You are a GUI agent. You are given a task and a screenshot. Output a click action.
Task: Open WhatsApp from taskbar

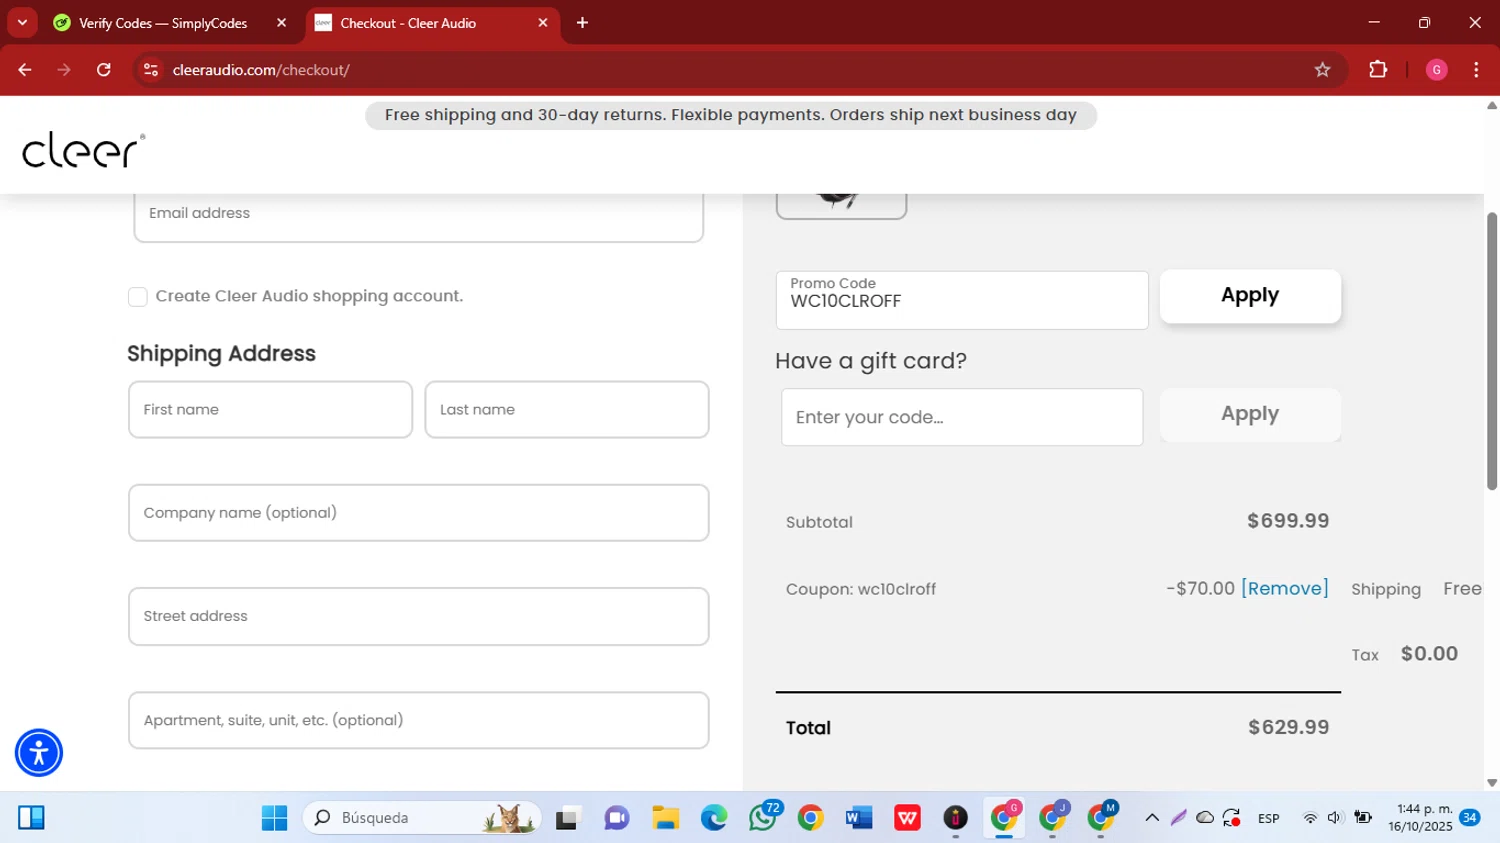click(x=763, y=818)
